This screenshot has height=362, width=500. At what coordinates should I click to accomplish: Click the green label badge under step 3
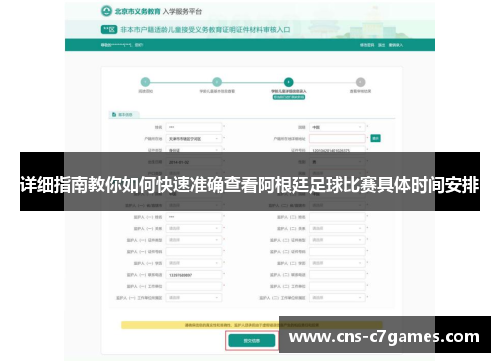click(289, 97)
